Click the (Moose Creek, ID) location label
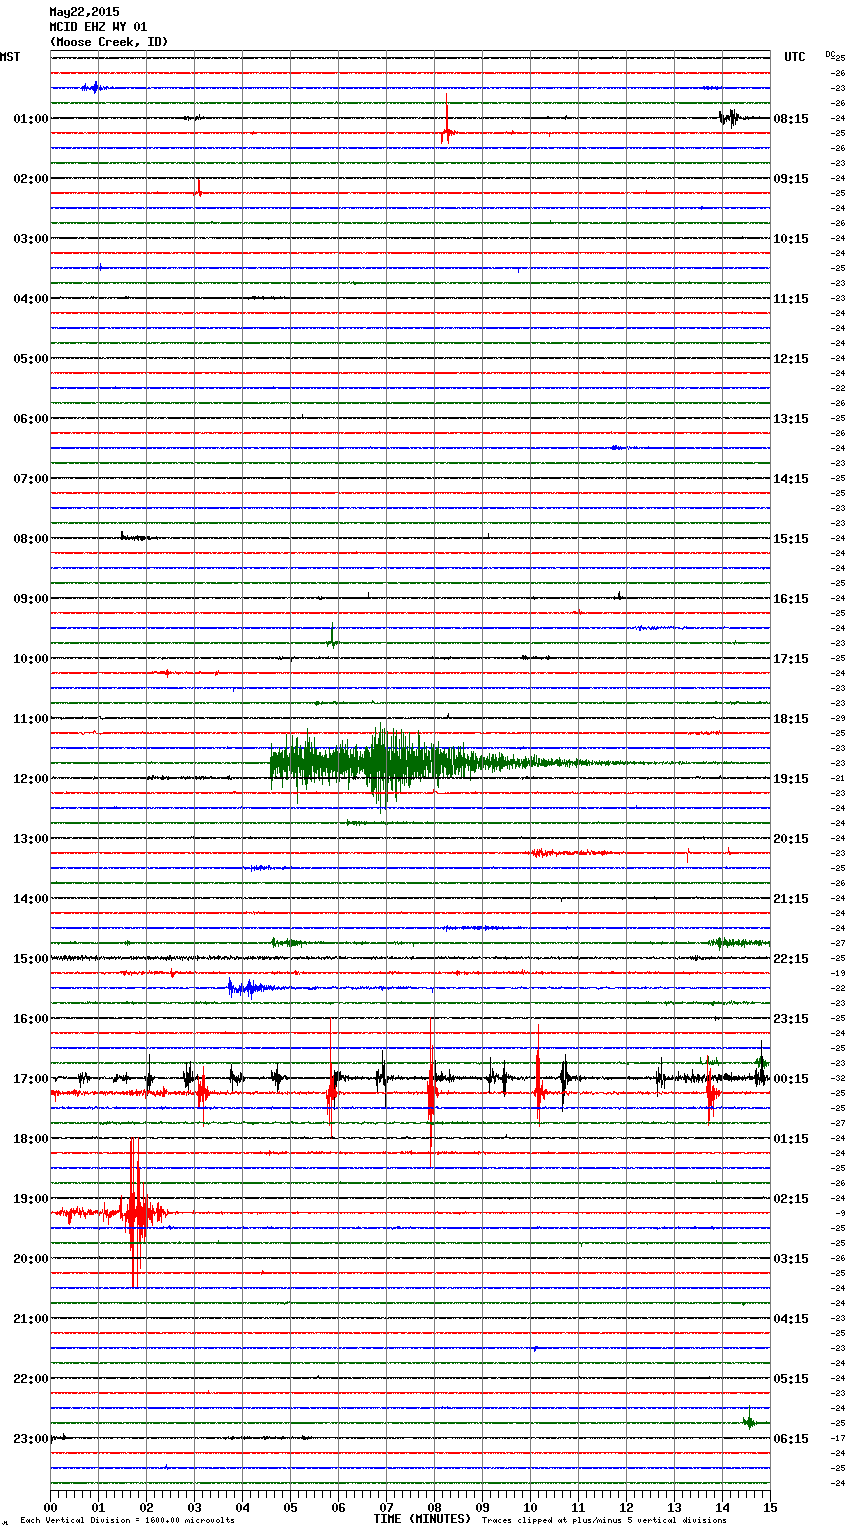This screenshot has width=850, height=1534. [x=109, y=42]
